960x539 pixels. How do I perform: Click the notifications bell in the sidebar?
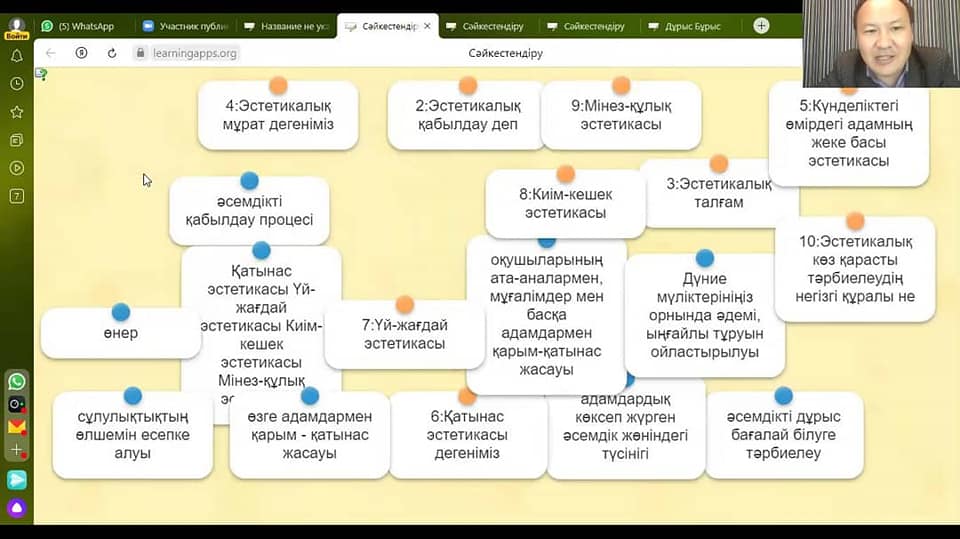click(x=16, y=56)
